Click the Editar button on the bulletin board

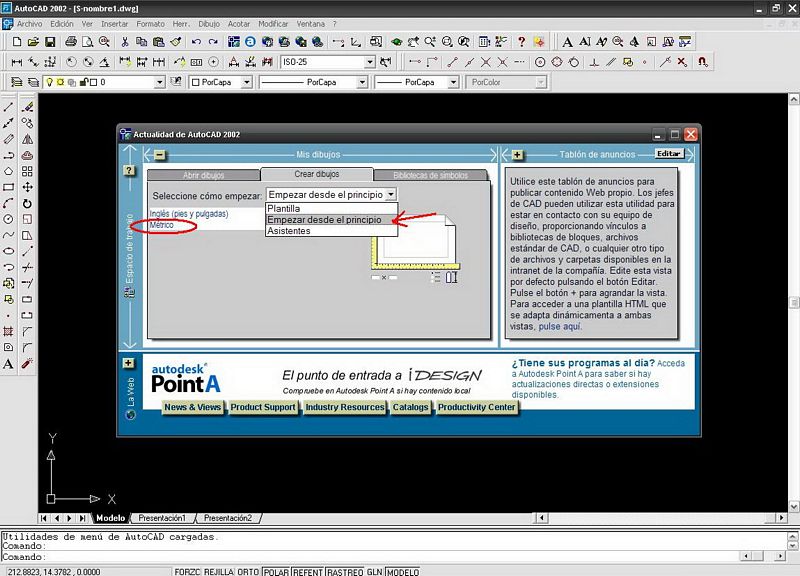(668, 154)
